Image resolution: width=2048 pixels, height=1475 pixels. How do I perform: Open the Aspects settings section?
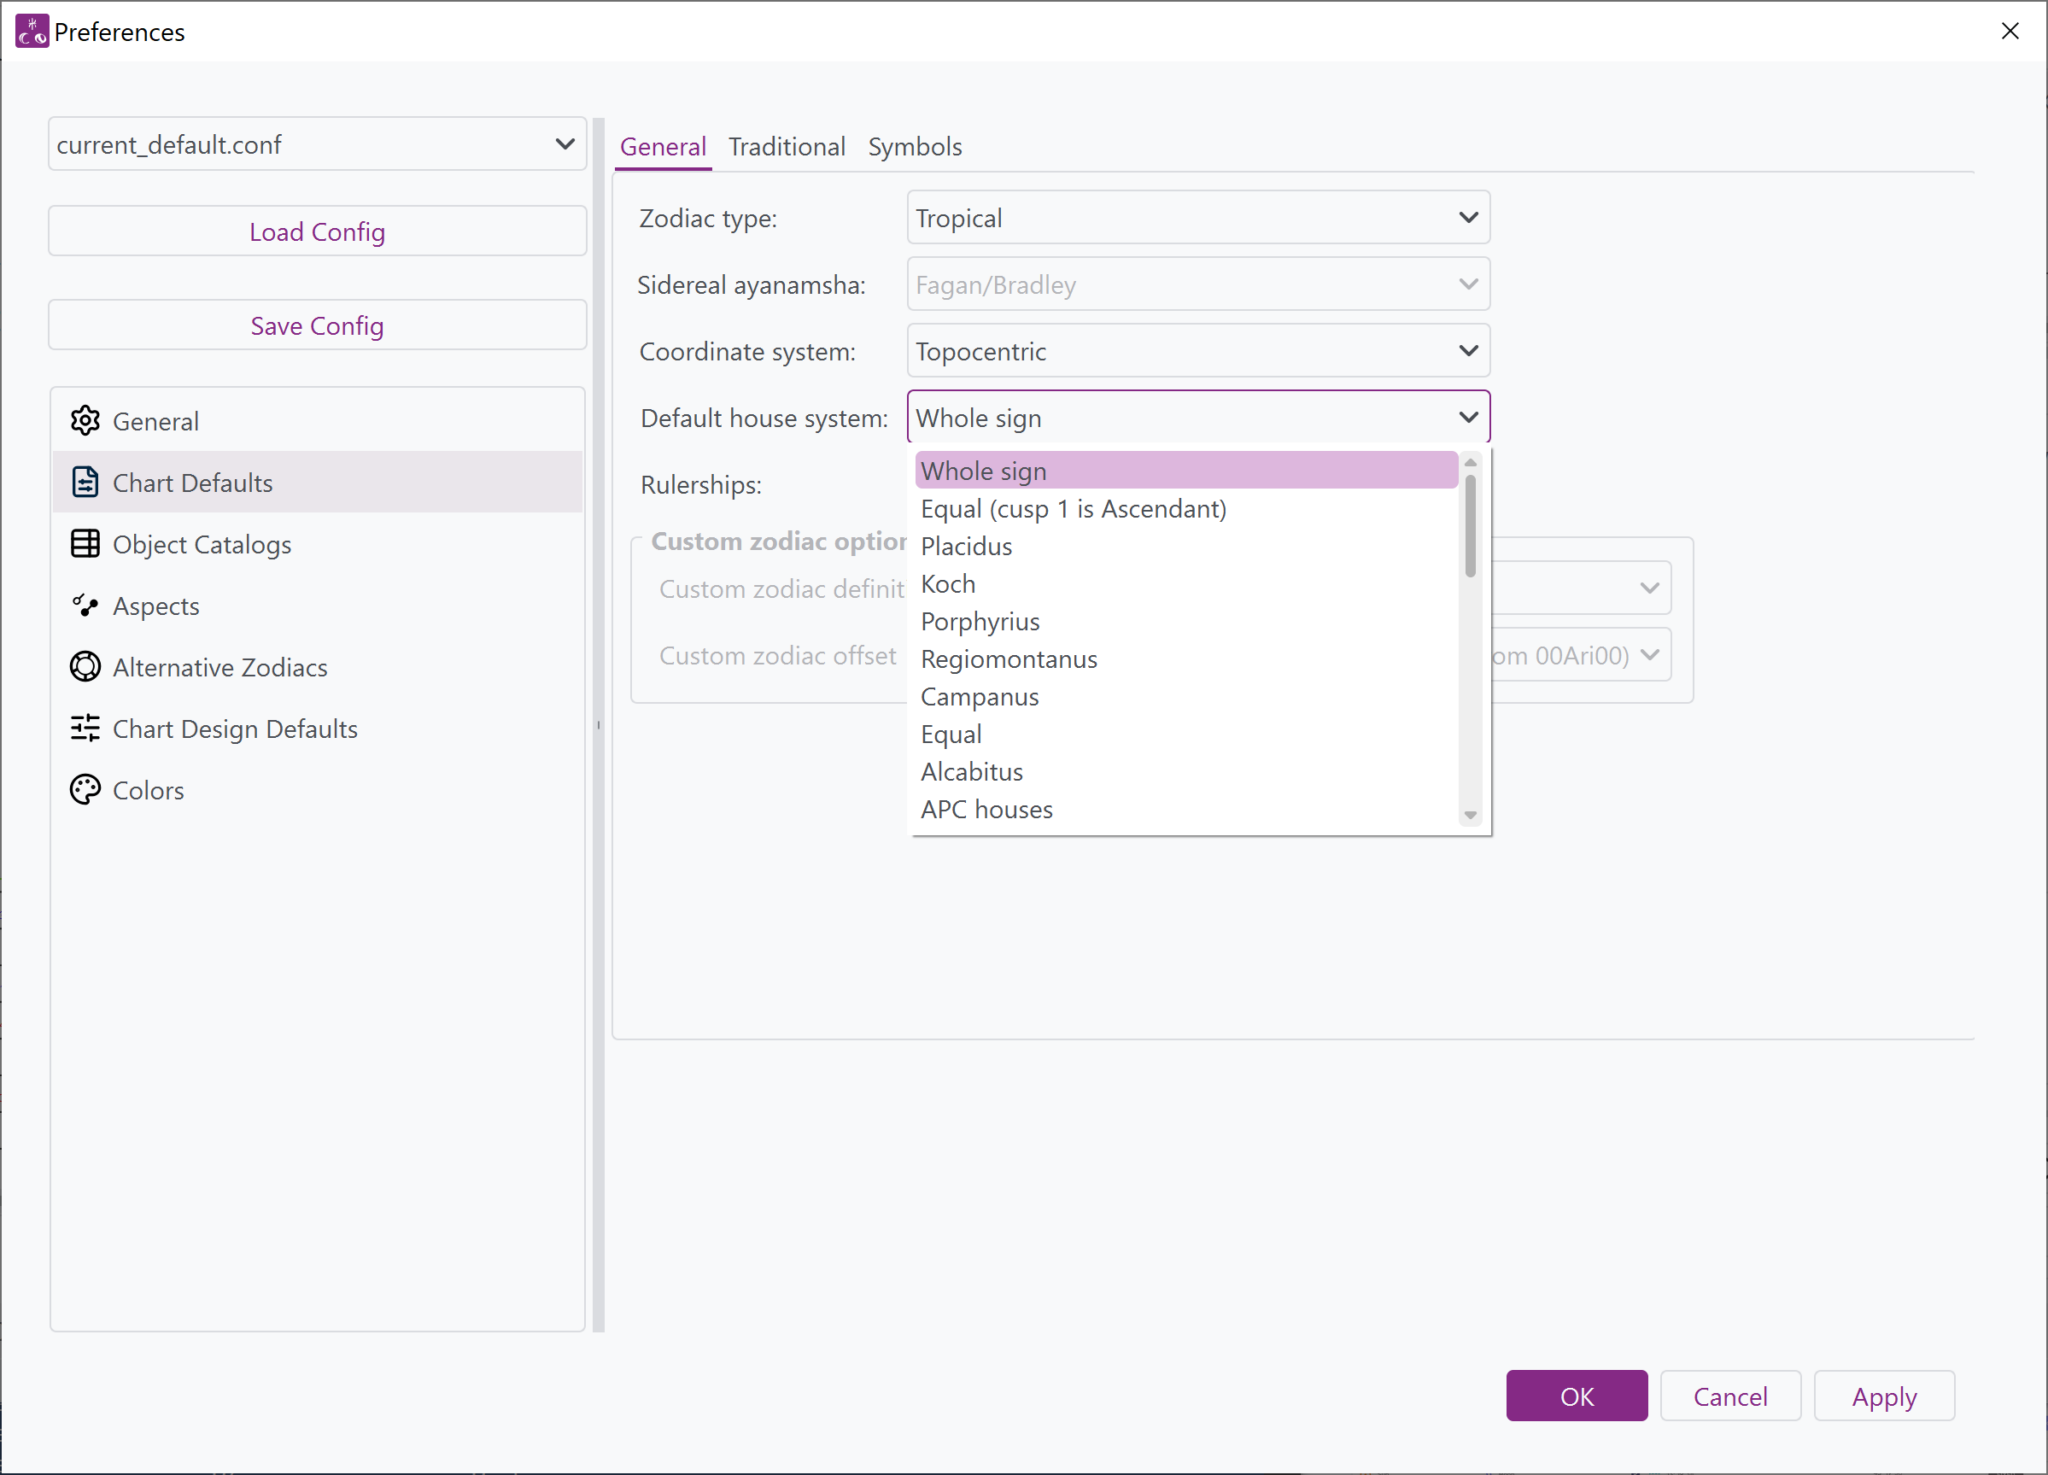point(156,605)
